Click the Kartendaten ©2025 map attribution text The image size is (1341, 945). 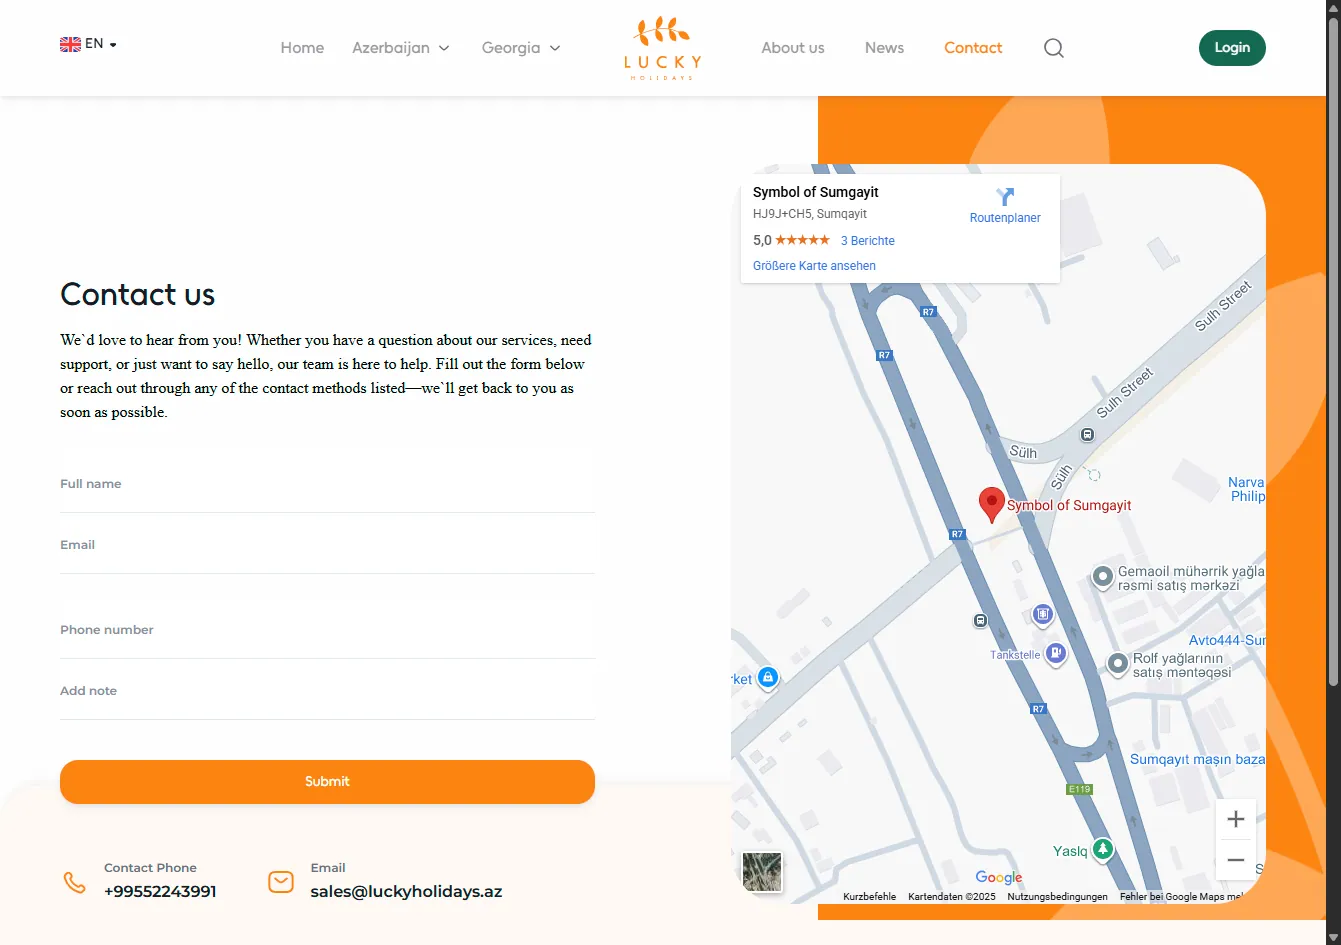pyautogui.click(x=952, y=897)
